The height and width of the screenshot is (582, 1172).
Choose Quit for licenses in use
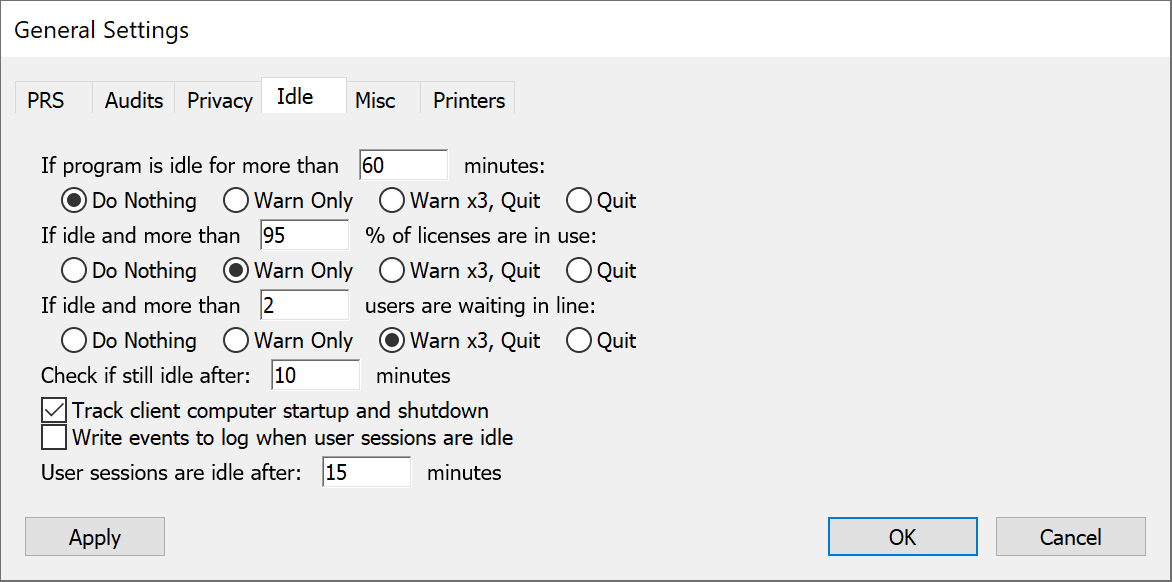[602, 270]
